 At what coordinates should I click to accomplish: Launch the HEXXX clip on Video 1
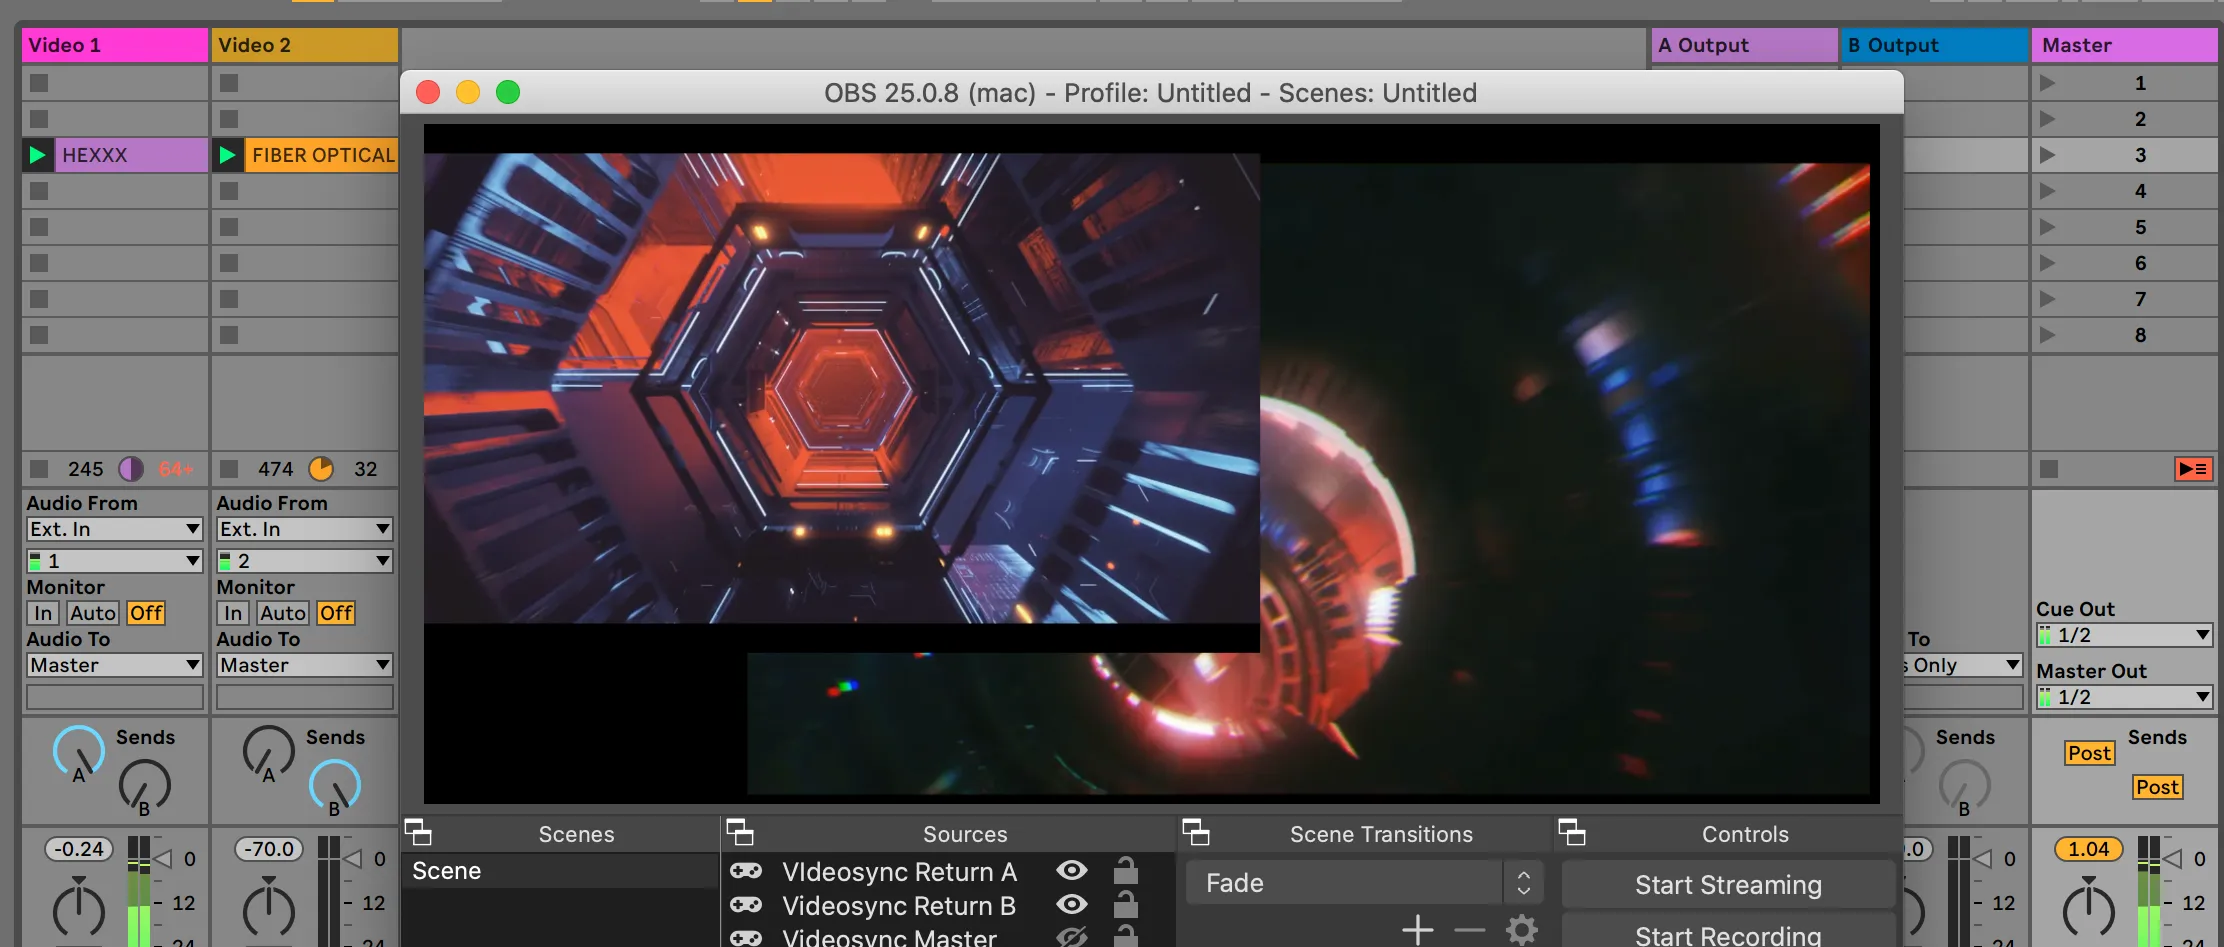click(37, 154)
